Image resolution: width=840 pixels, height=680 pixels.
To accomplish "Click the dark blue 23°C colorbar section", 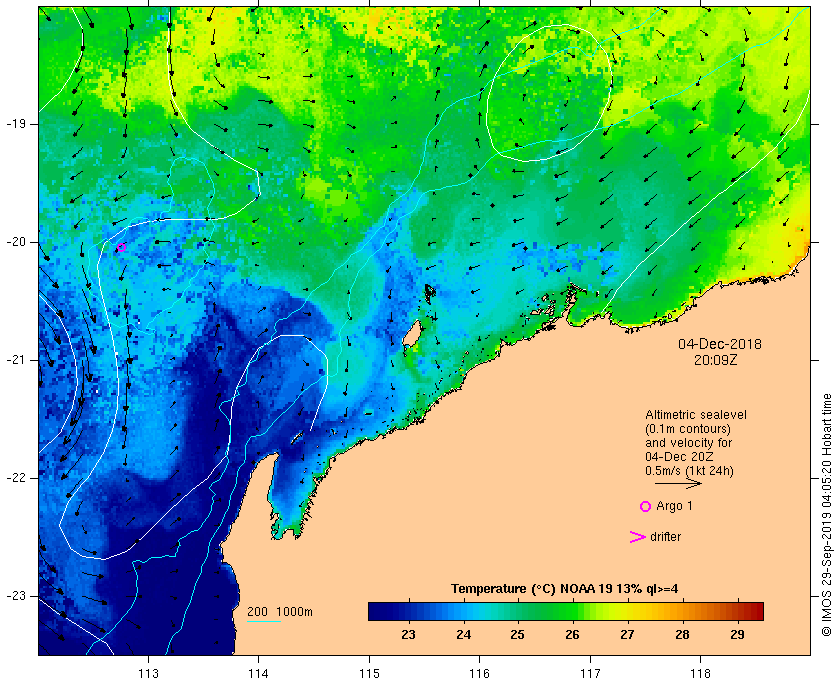I will [x=409, y=611].
